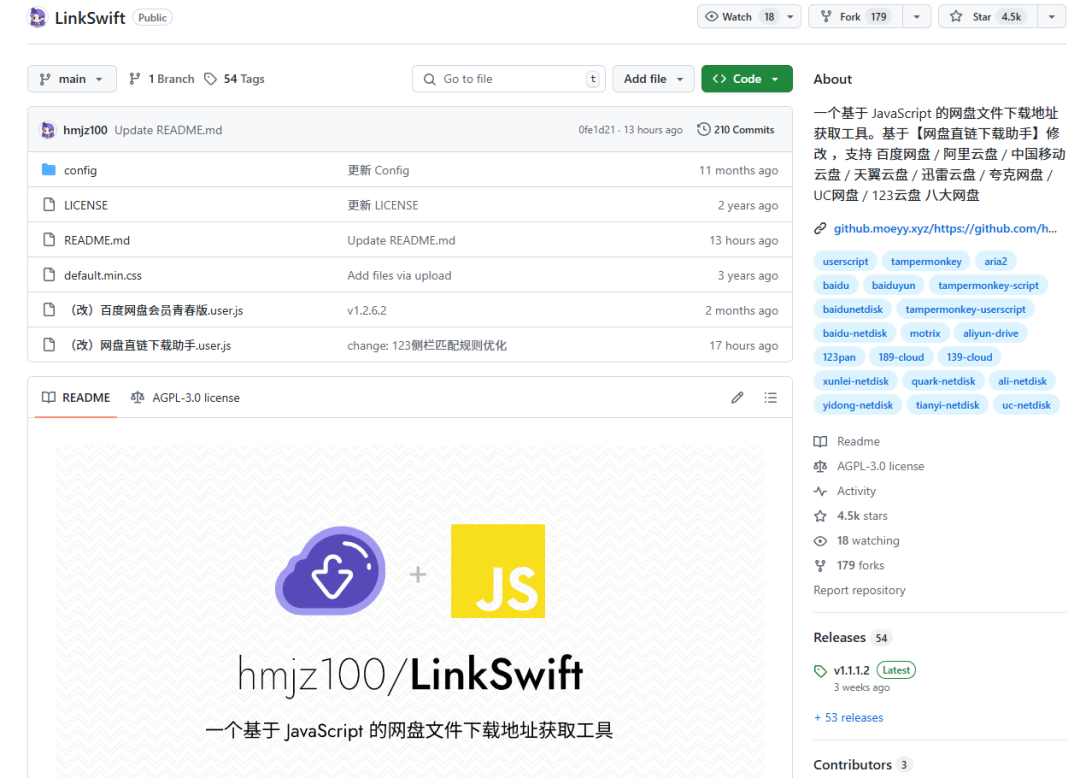Image resolution: width=1080 pixels, height=778 pixels.
Task: Open the 网盘直链下载助手.user.js file
Action: [x=148, y=346]
